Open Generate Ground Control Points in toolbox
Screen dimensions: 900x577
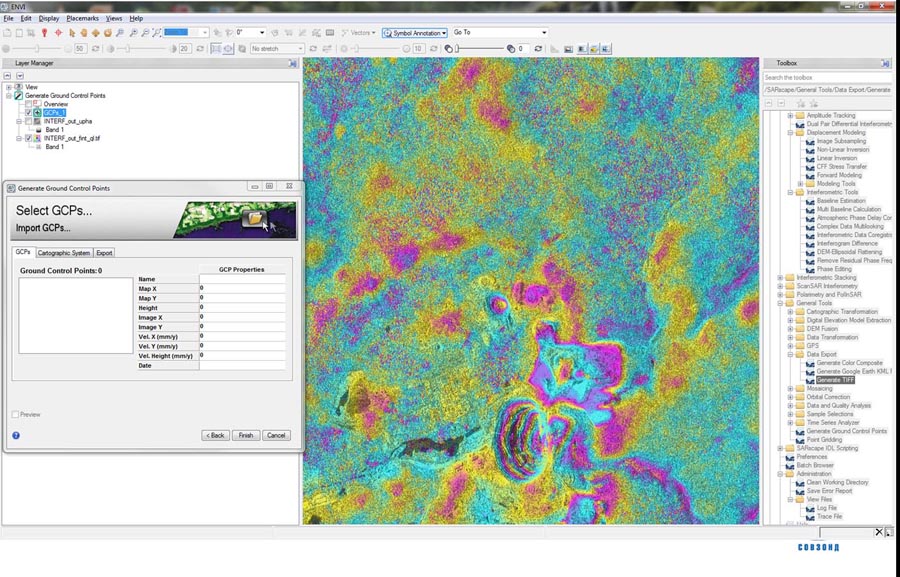tap(845, 431)
